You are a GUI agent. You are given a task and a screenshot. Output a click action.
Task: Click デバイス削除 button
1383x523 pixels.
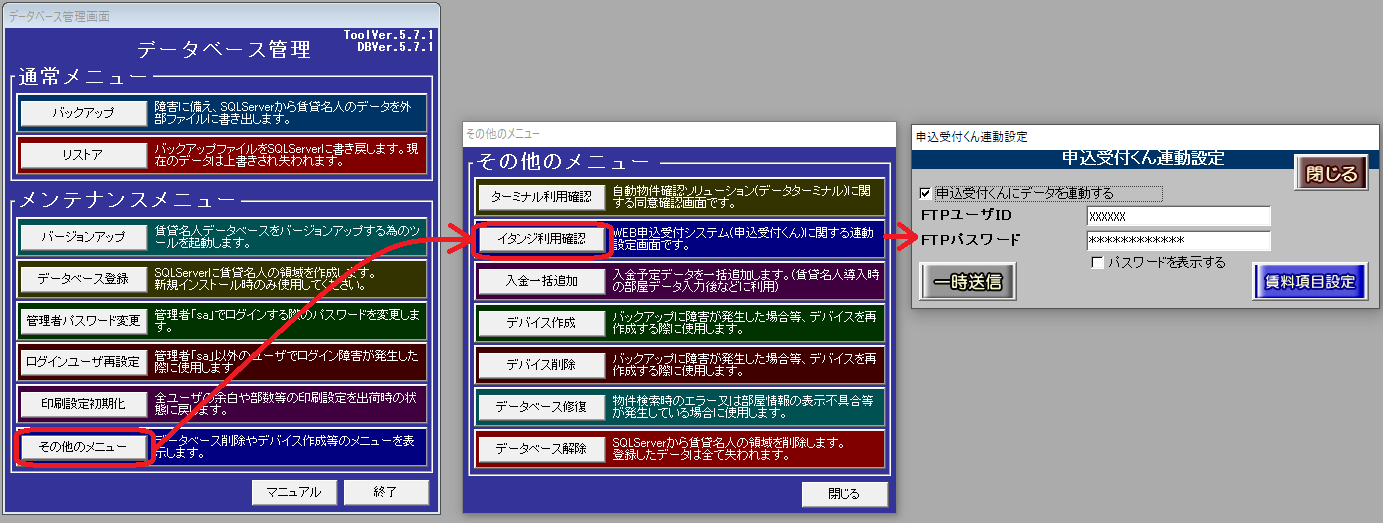tap(542, 364)
